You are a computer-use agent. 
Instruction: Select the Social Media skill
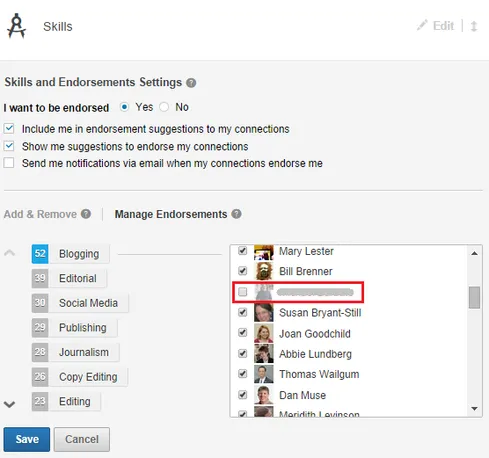(x=88, y=303)
